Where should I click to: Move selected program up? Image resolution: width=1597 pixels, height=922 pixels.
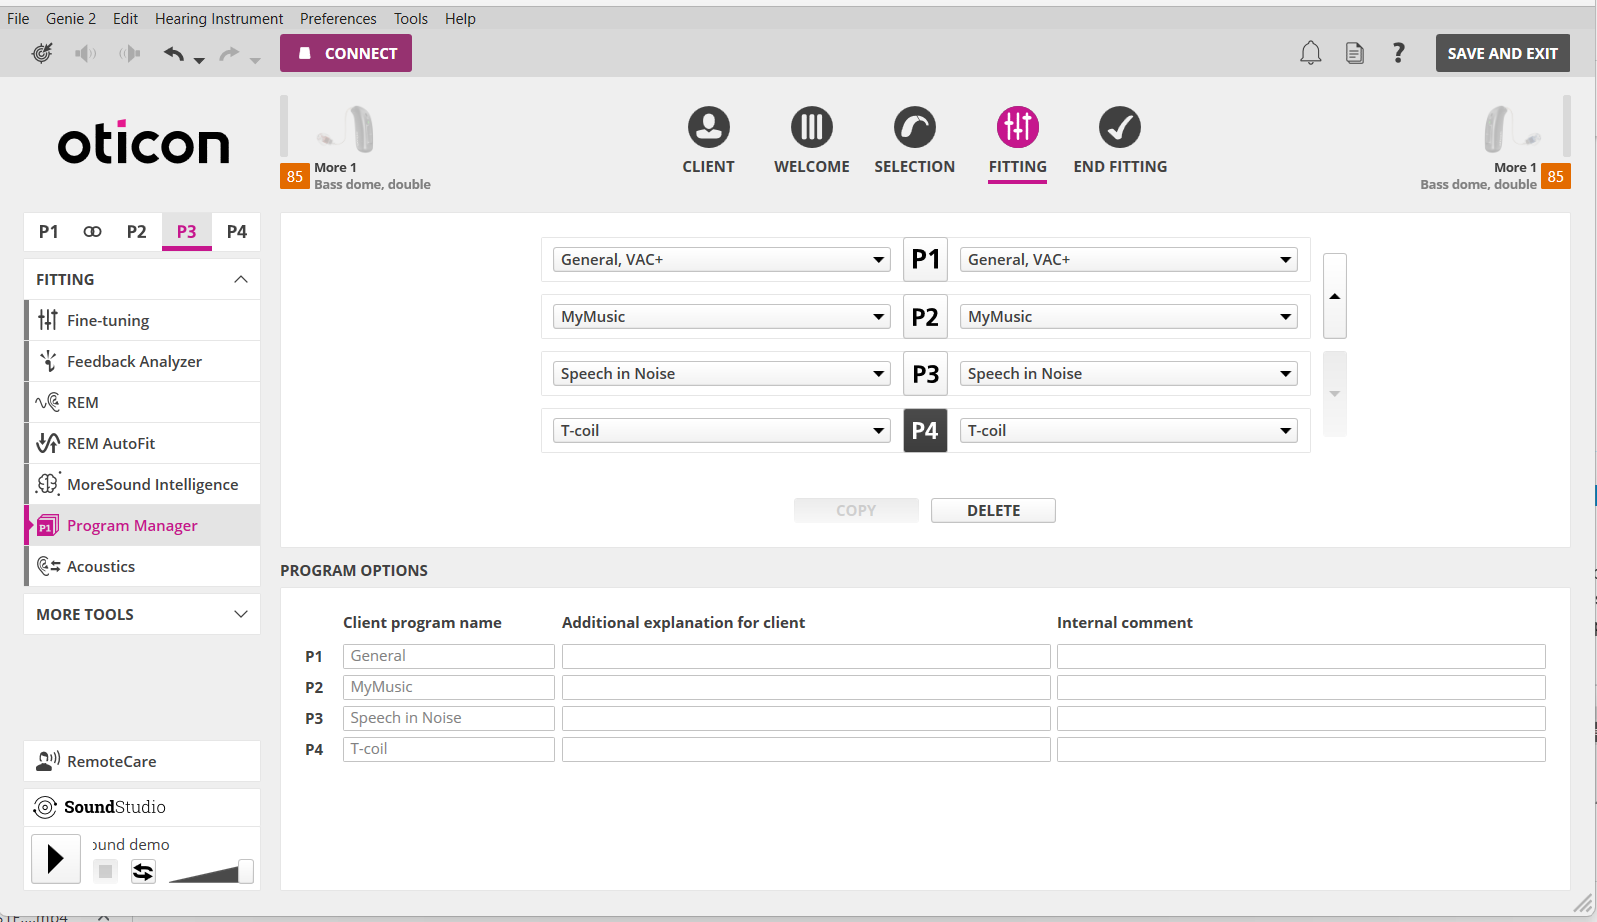tap(1334, 296)
